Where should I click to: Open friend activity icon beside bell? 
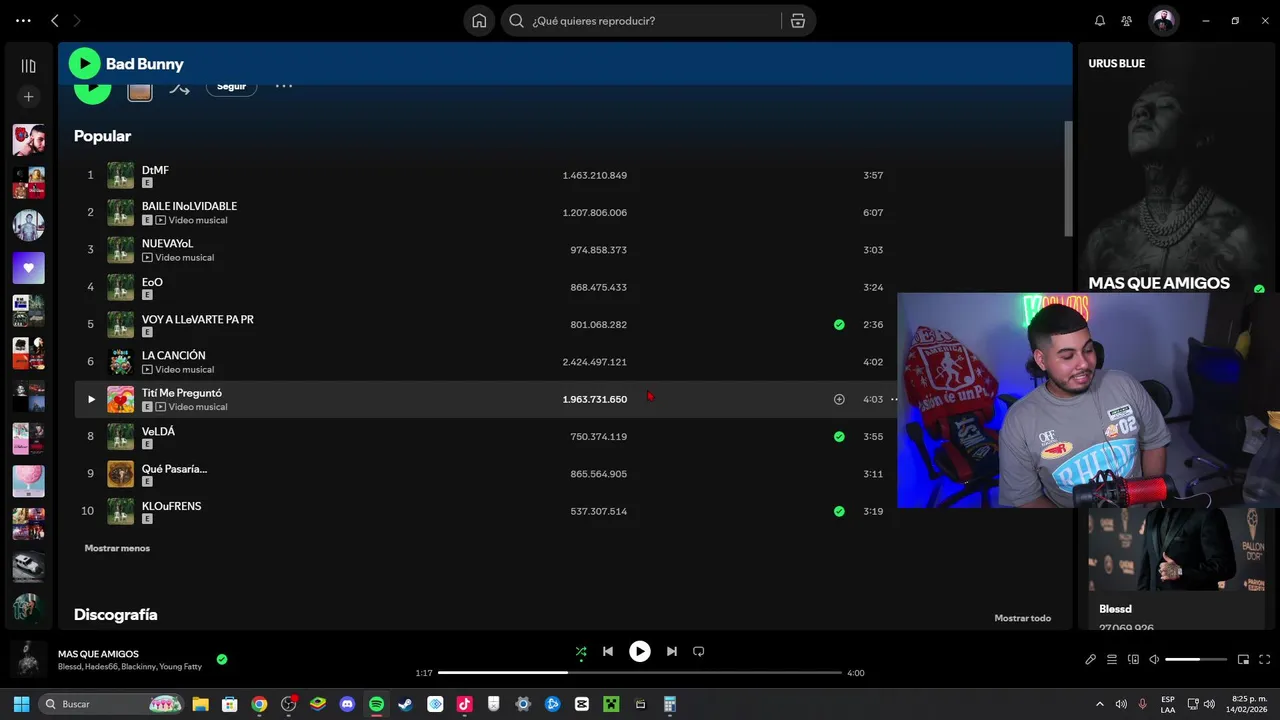click(1127, 20)
